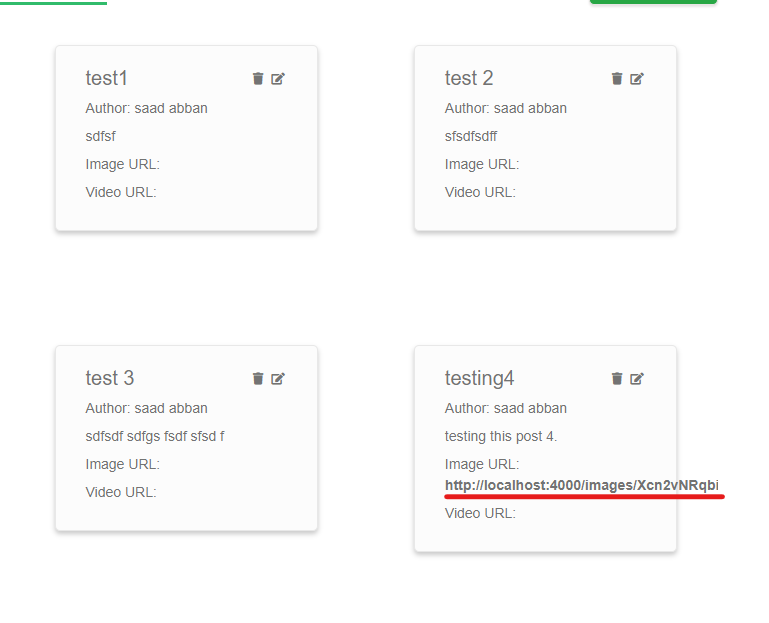Click Video URL label in test1 card

(x=121, y=192)
